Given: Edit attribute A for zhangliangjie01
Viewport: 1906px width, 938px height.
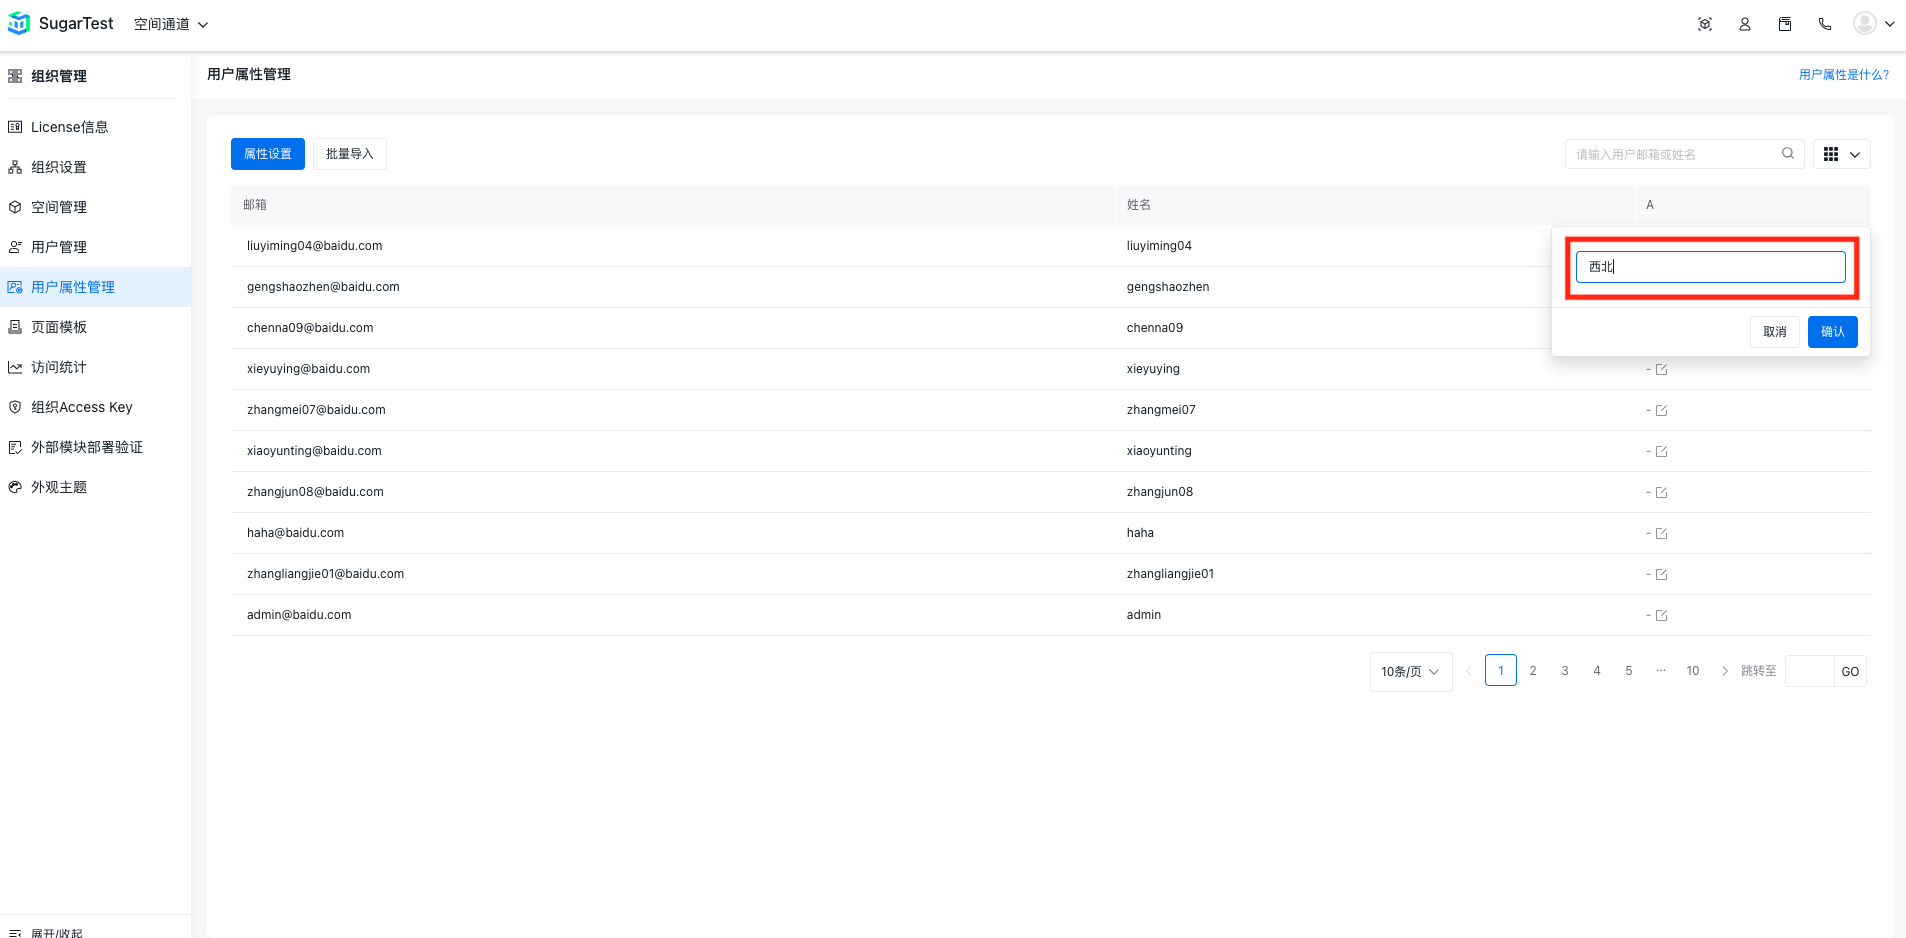Looking at the screenshot, I should tap(1662, 575).
